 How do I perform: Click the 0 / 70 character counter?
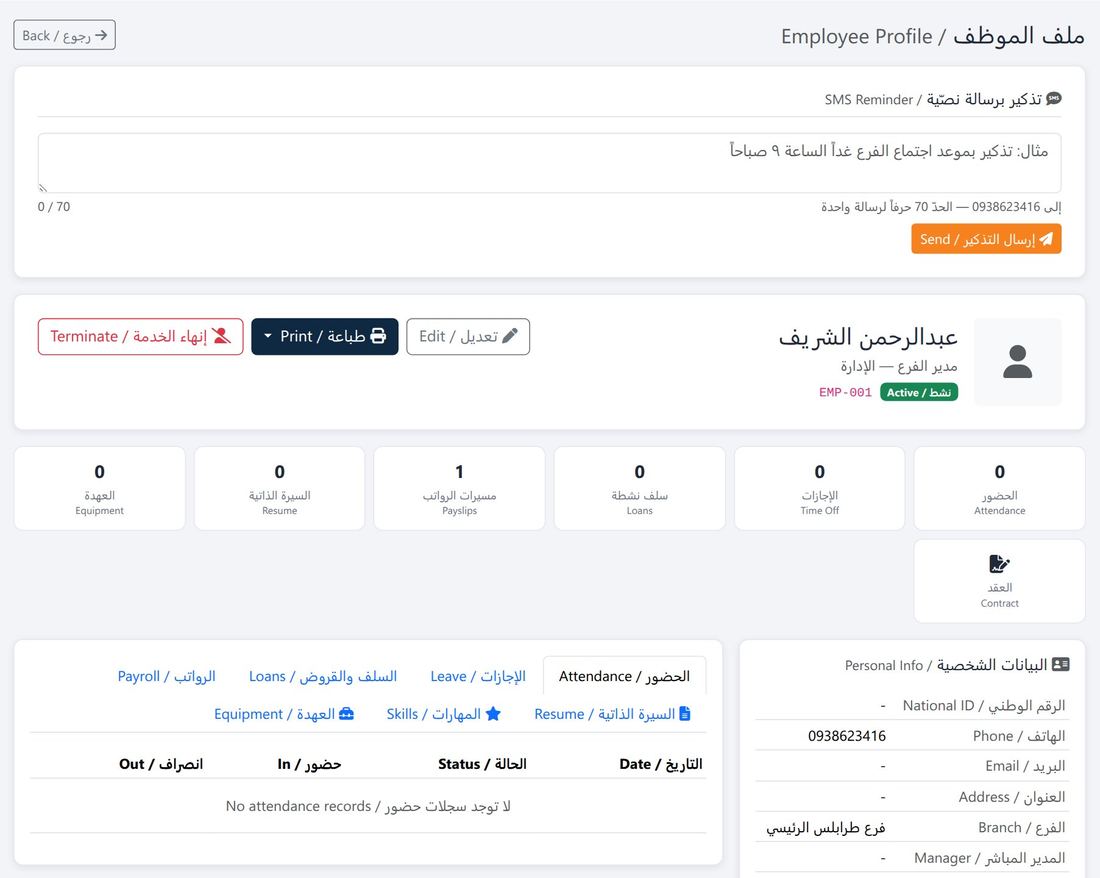pyautogui.click(x=54, y=207)
